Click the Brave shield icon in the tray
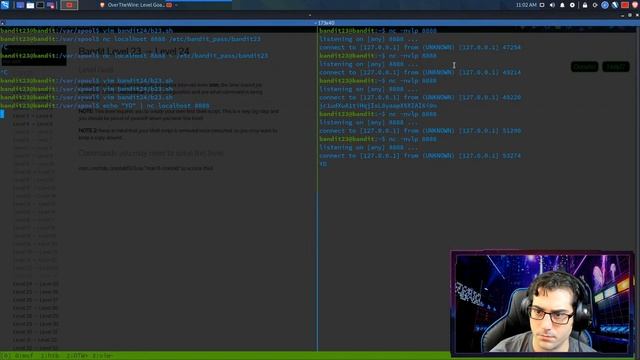This screenshot has height=360, width=640. click(x=635, y=5)
